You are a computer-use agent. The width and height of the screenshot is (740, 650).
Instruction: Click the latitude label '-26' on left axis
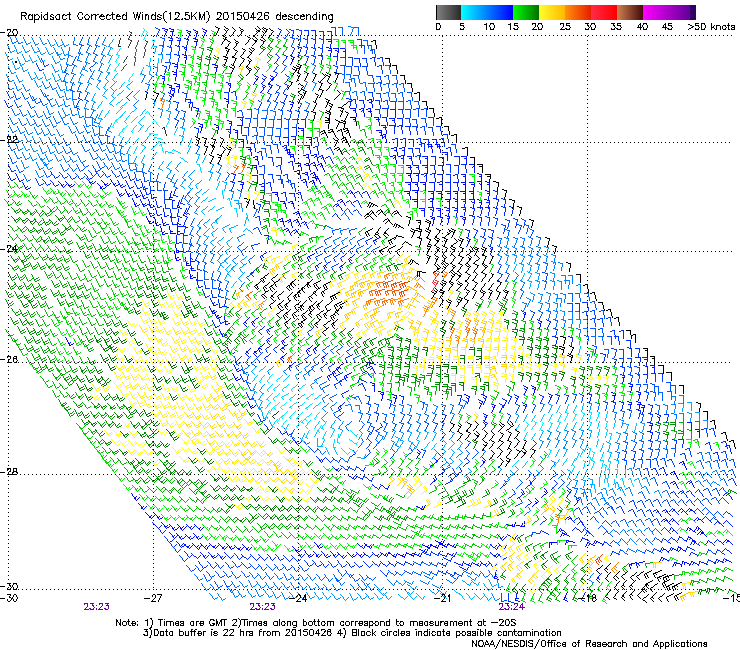(10, 360)
